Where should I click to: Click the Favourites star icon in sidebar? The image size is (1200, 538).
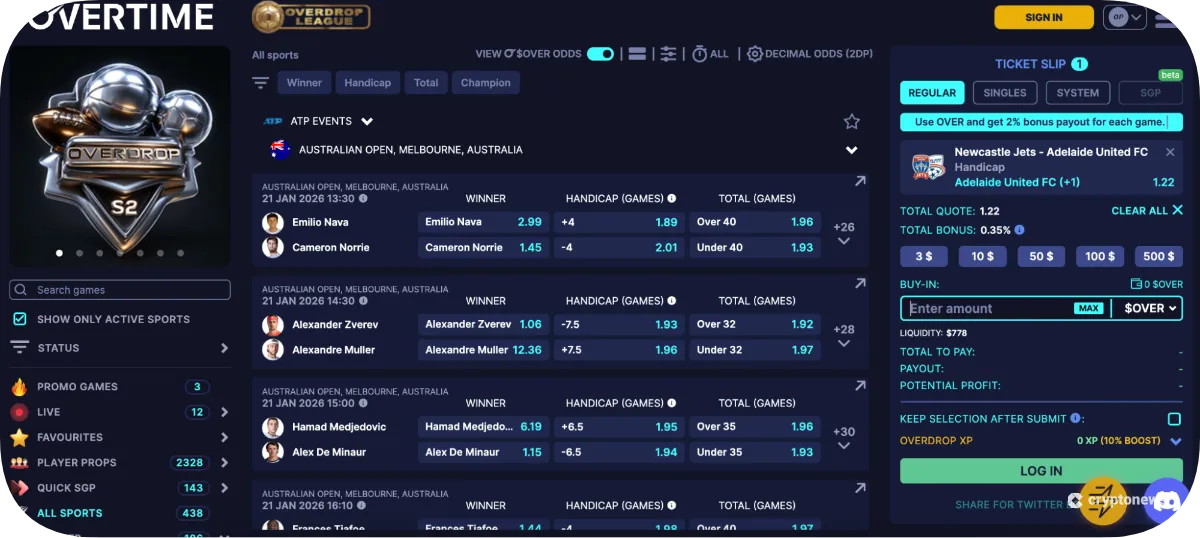coord(19,437)
